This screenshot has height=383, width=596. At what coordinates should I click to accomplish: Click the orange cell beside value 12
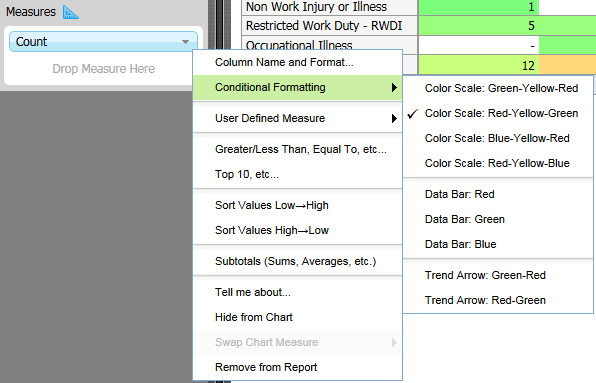(567, 65)
